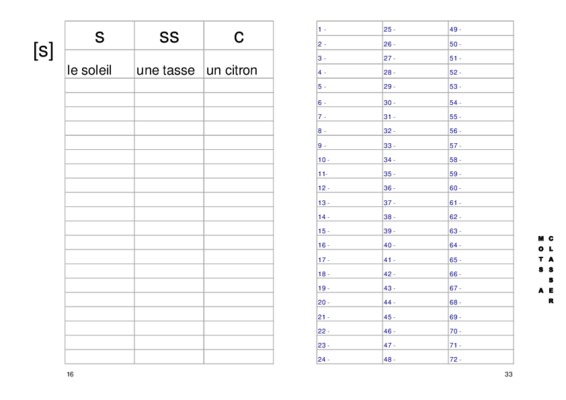Click the 'c' column header cell
Screen dimensions: 566x400
coord(239,35)
